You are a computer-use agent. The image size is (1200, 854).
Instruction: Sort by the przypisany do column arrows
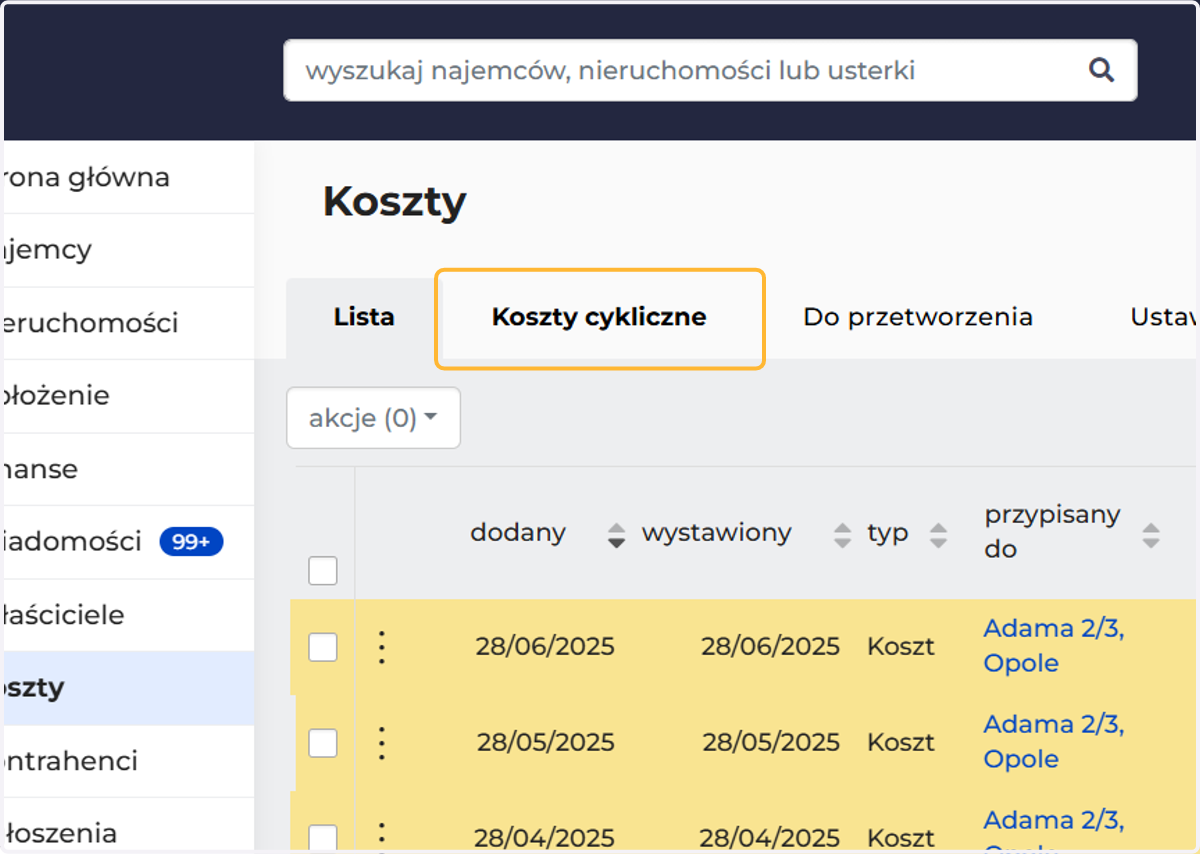click(1151, 535)
